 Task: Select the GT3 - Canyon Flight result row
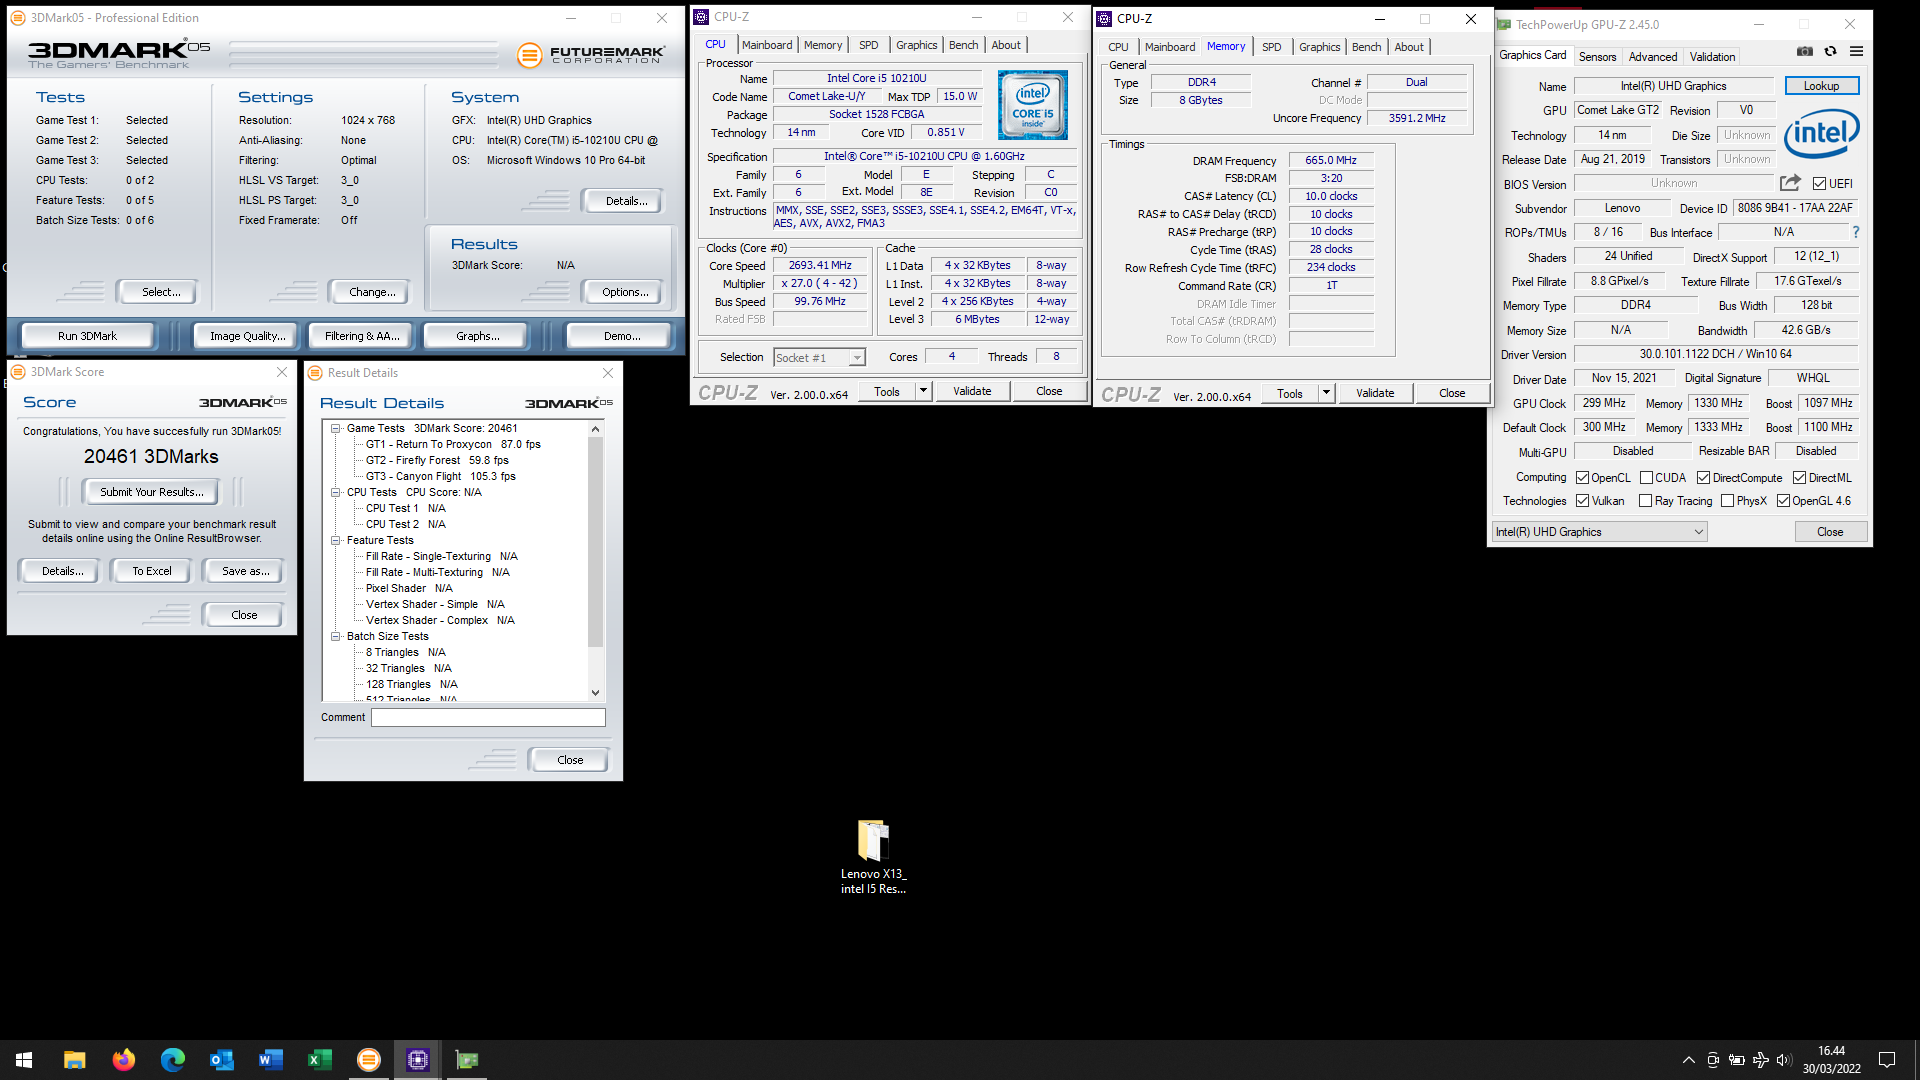(x=440, y=476)
